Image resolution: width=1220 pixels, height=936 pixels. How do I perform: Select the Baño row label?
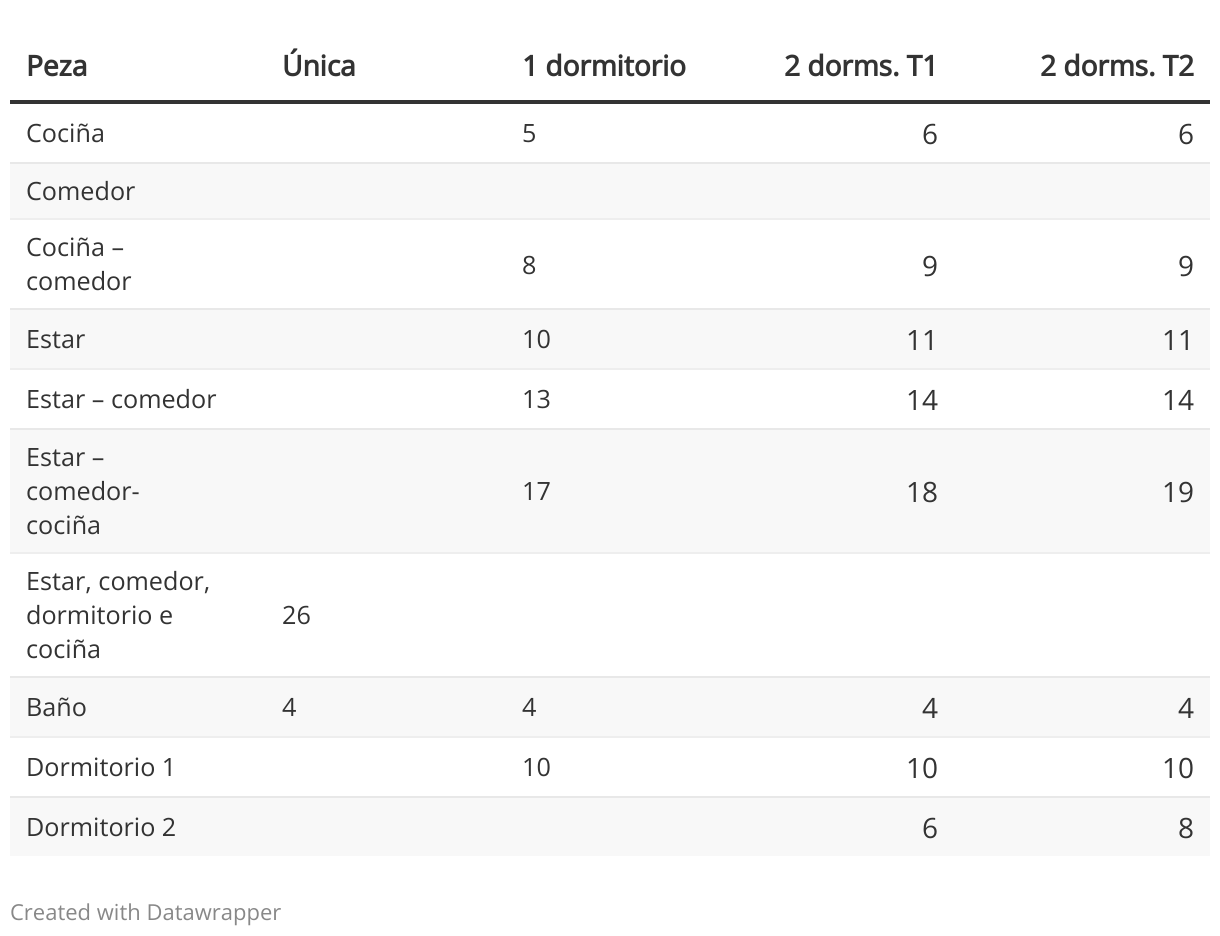tap(56, 707)
